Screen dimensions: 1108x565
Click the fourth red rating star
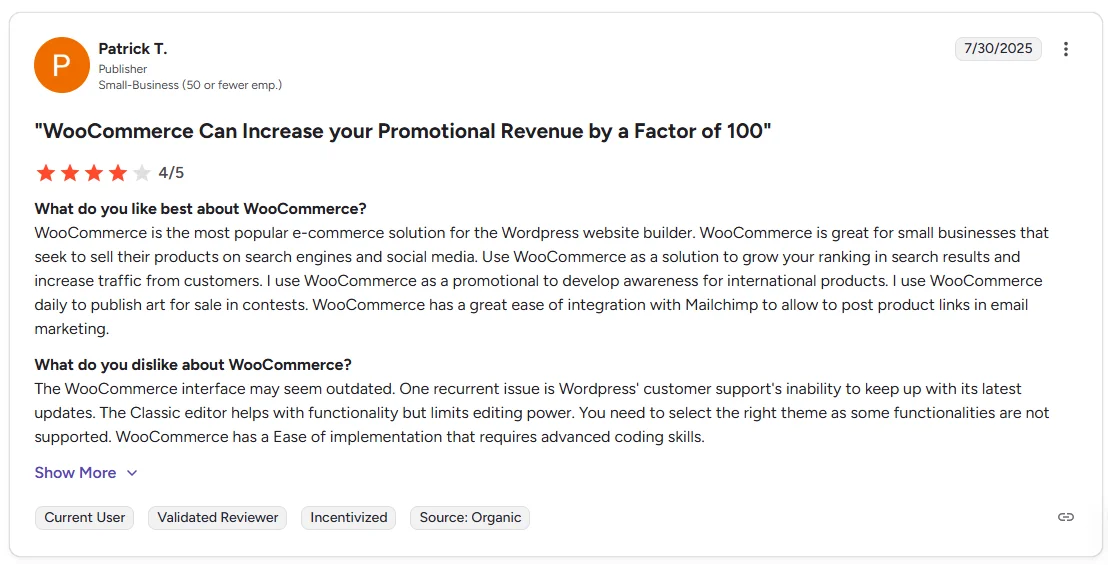[x=118, y=173]
